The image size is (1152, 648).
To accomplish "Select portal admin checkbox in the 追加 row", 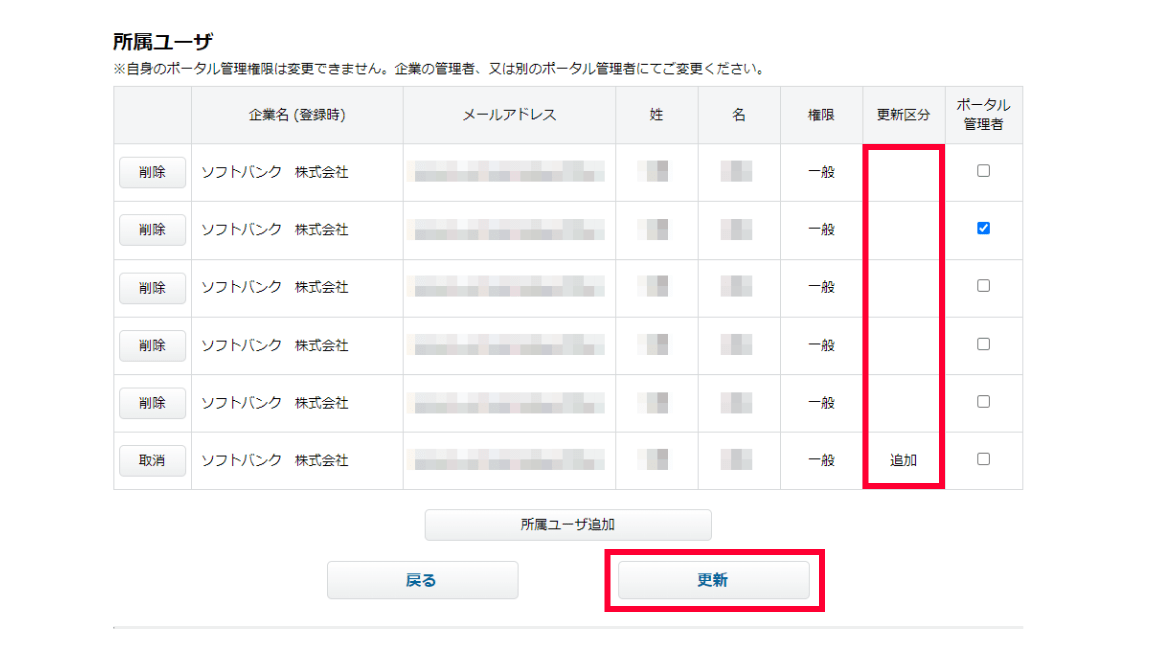I will click(983, 459).
